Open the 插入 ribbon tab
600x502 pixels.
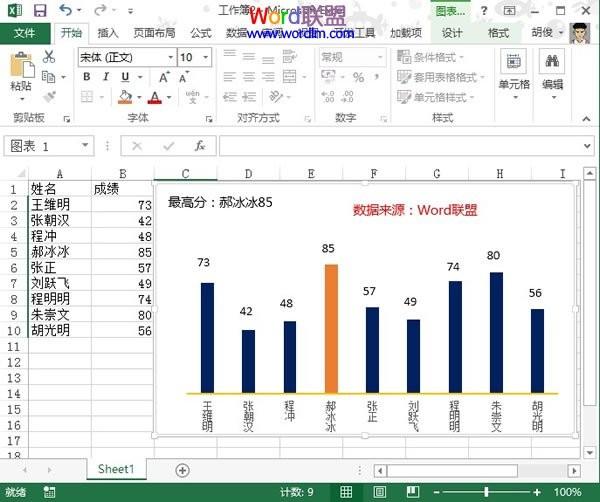[108, 32]
